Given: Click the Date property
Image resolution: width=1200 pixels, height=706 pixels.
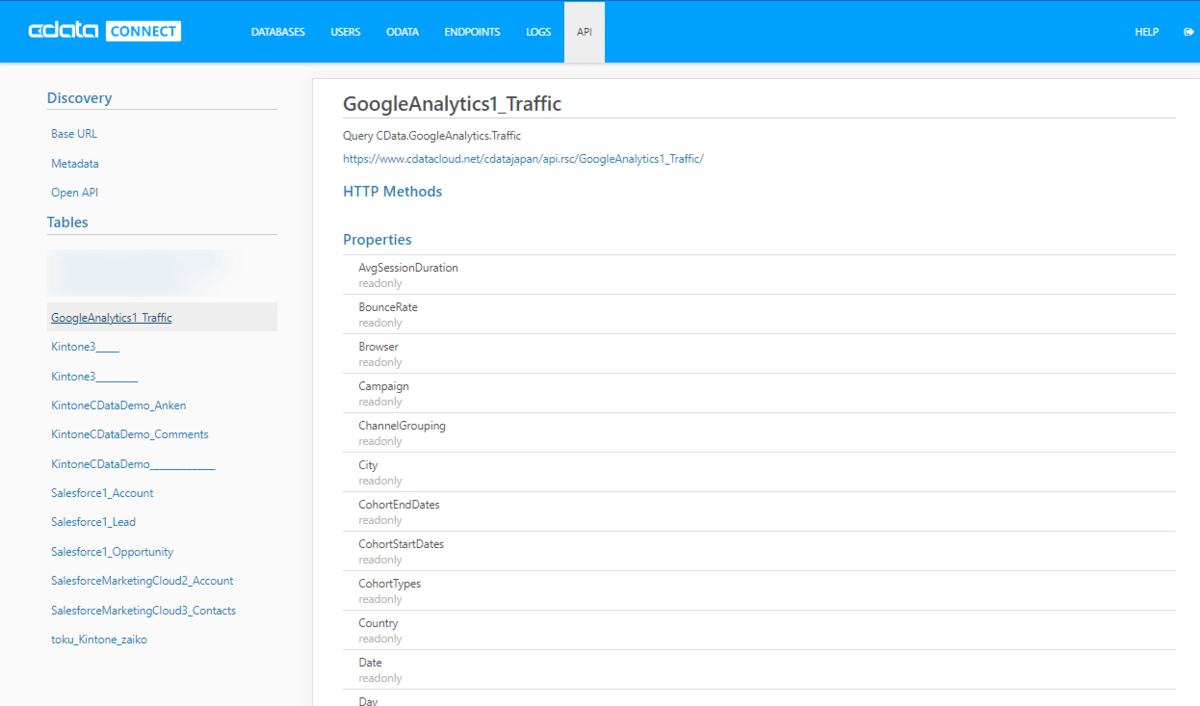Looking at the screenshot, I should click(x=370, y=663).
